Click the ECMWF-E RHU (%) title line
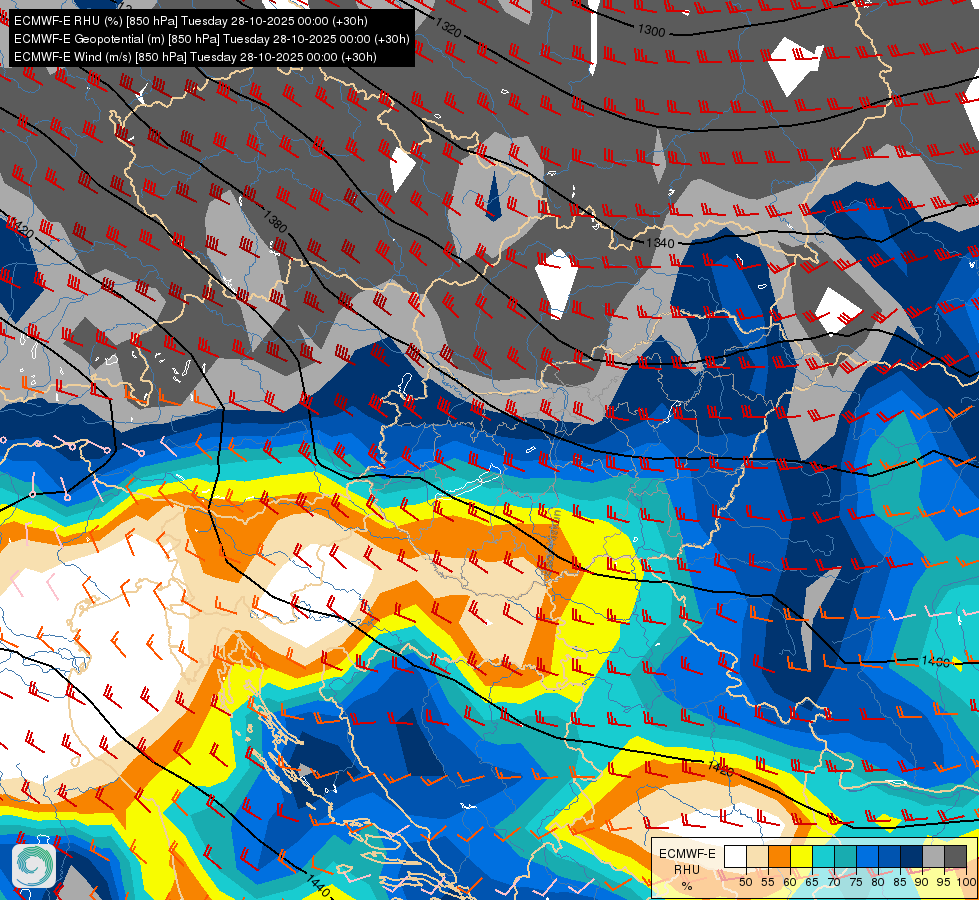Viewport: 979px width, 900px height. [x=190, y=21]
